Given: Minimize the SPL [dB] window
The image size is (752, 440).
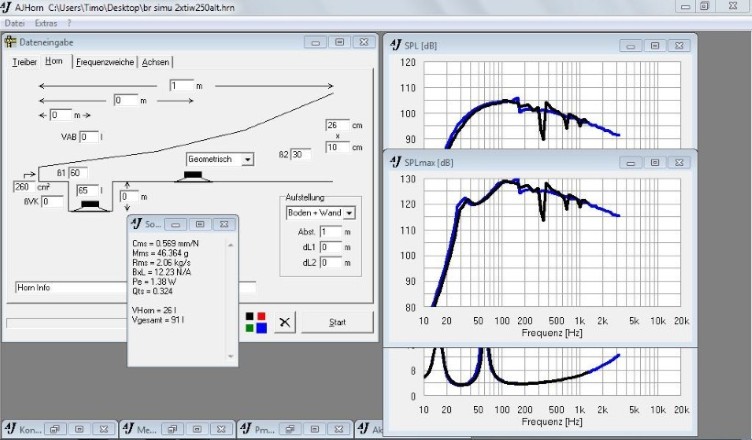Looking at the screenshot, I should (x=631, y=46).
